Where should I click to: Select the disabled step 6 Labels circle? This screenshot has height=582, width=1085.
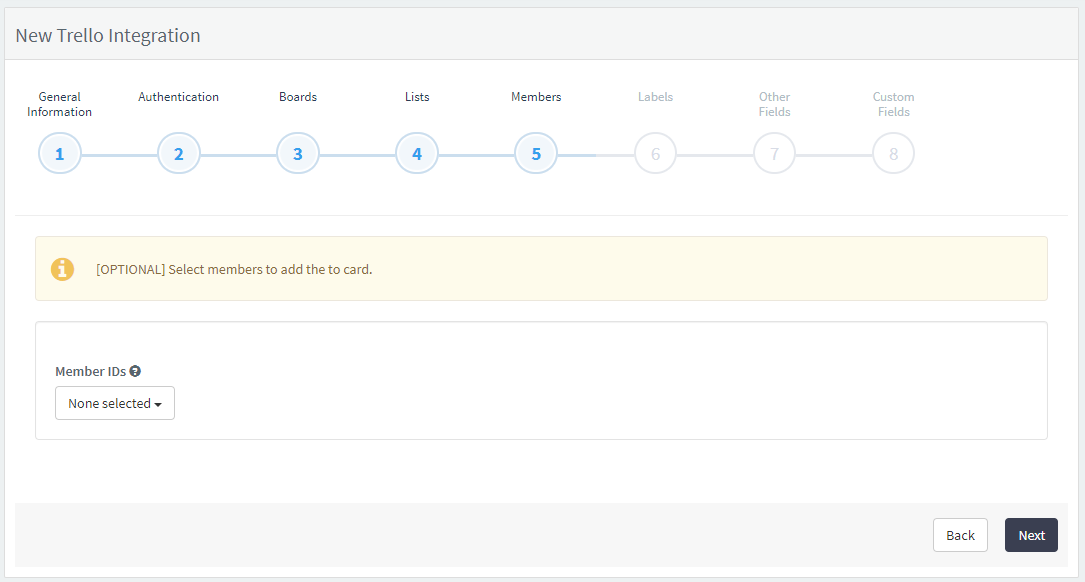click(x=655, y=154)
